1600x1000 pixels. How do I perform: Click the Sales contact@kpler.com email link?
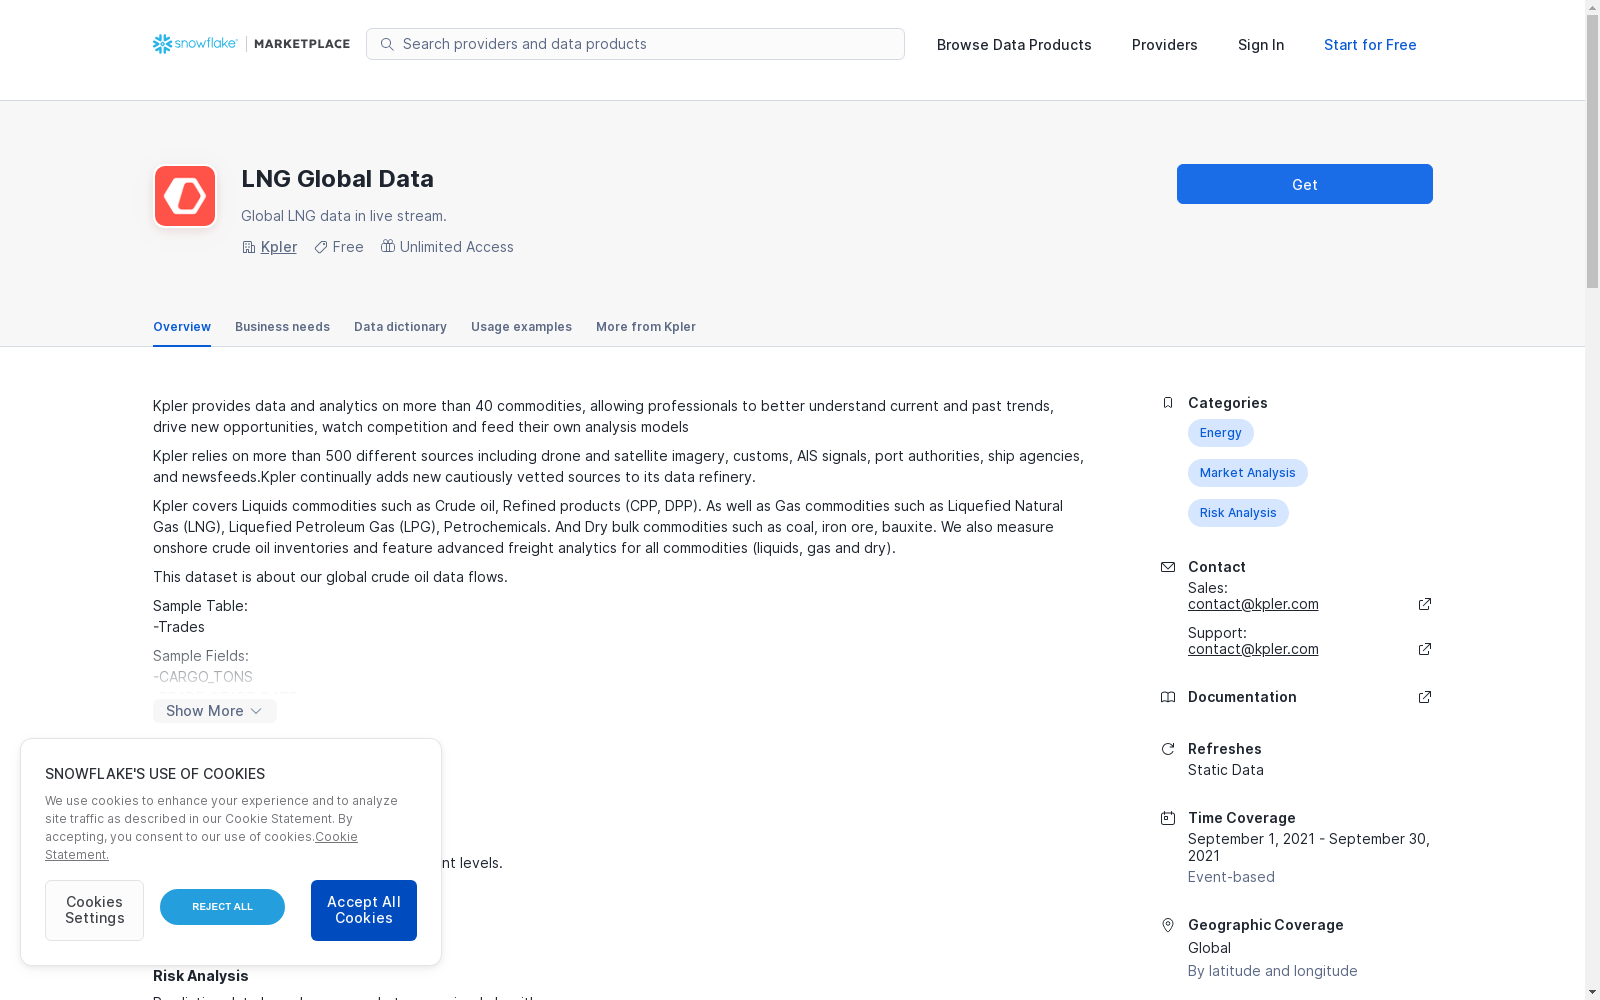[1253, 604]
